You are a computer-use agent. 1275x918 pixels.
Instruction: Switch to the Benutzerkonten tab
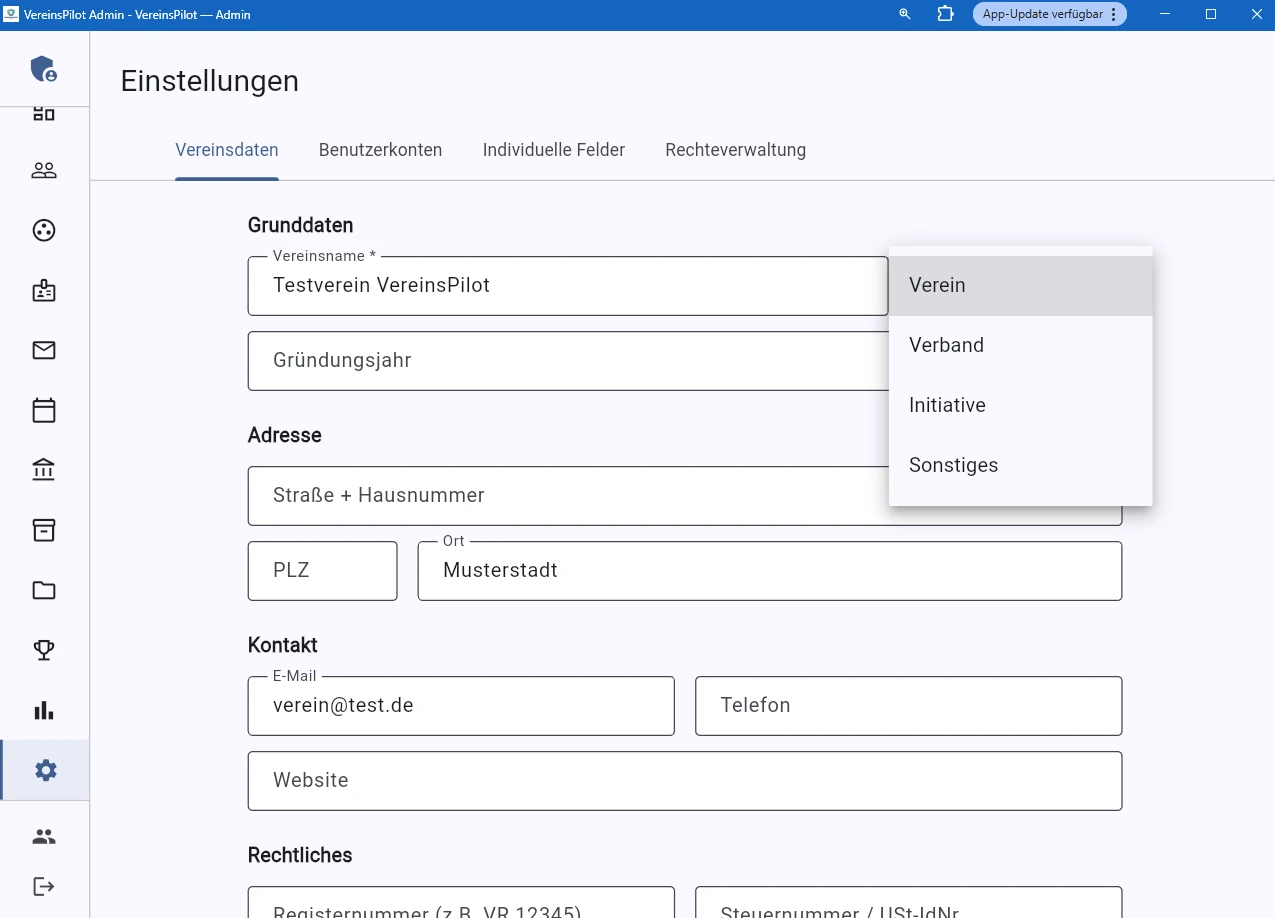click(380, 151)
